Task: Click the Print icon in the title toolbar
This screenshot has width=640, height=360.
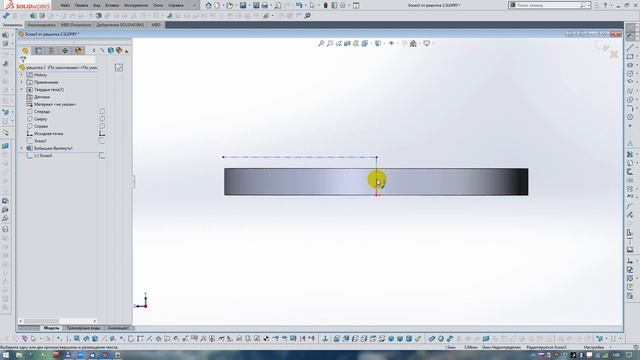Action: click(x=264, y=5)
